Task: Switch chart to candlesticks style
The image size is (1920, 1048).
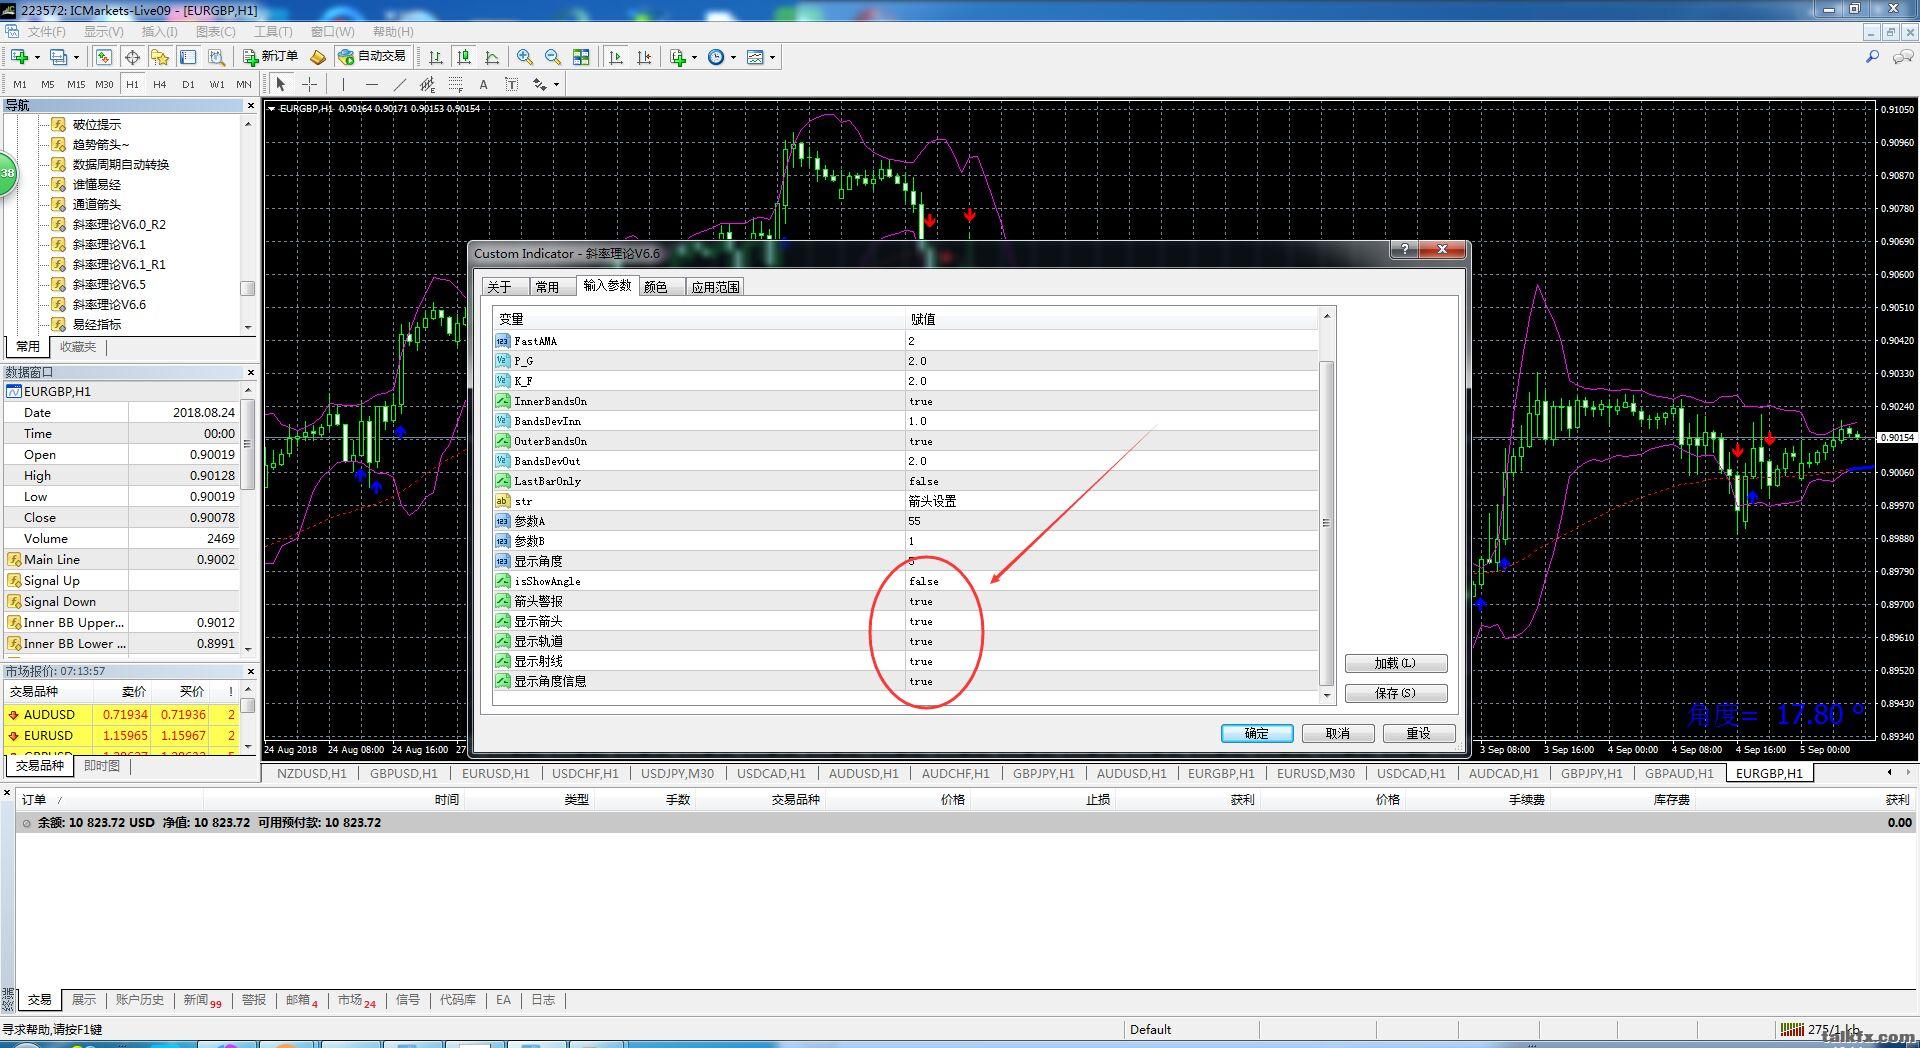Action: (464, 57)
